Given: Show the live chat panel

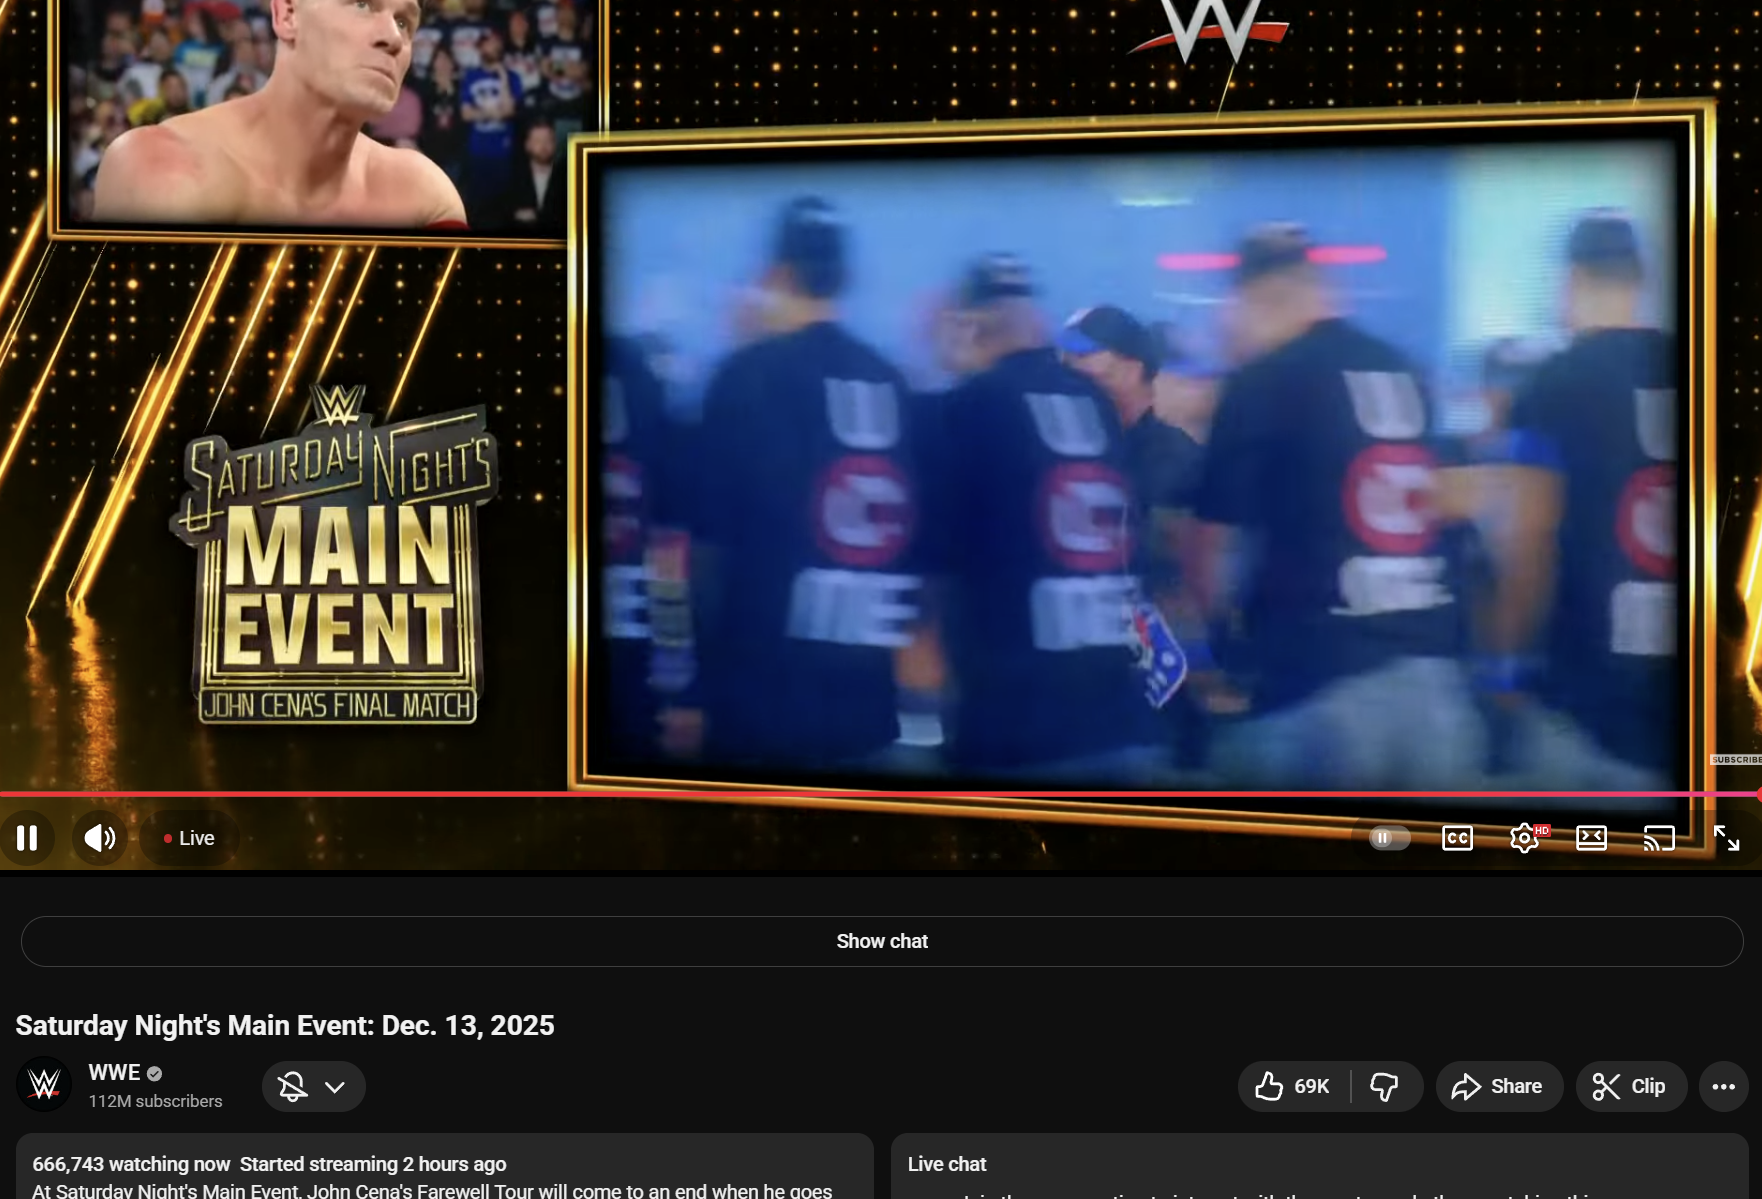Looking at the screenshot, I should pos(882,941).
